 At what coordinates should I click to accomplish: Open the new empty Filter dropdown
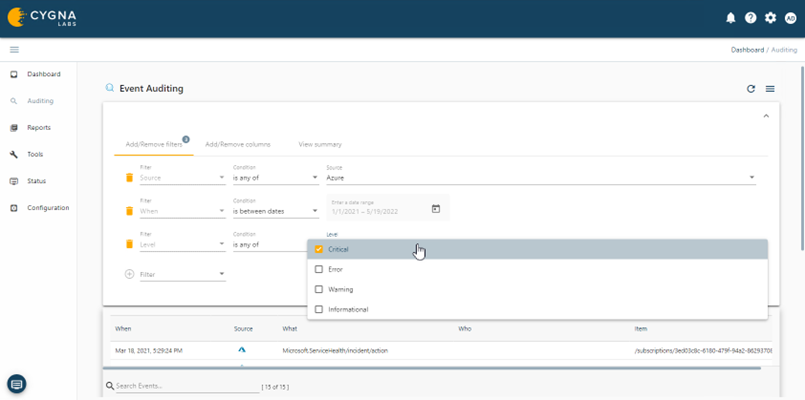pos(182,274)
